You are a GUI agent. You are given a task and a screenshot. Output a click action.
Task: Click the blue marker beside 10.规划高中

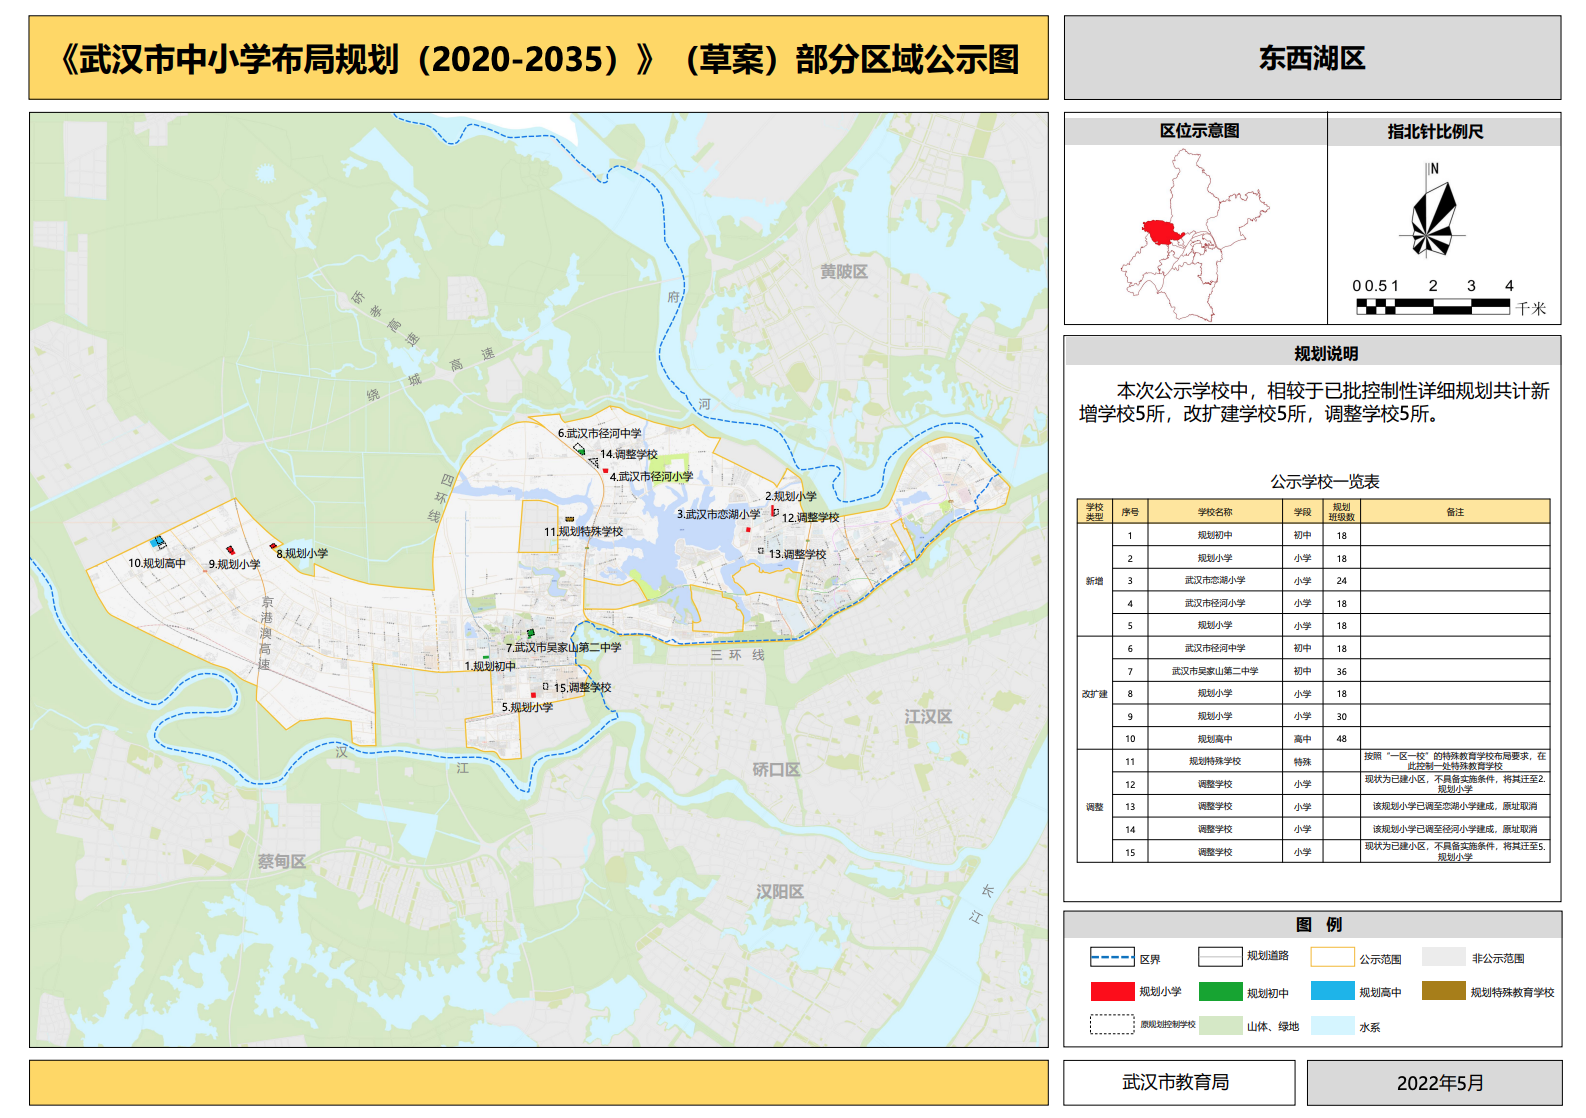tap(157, 542)
